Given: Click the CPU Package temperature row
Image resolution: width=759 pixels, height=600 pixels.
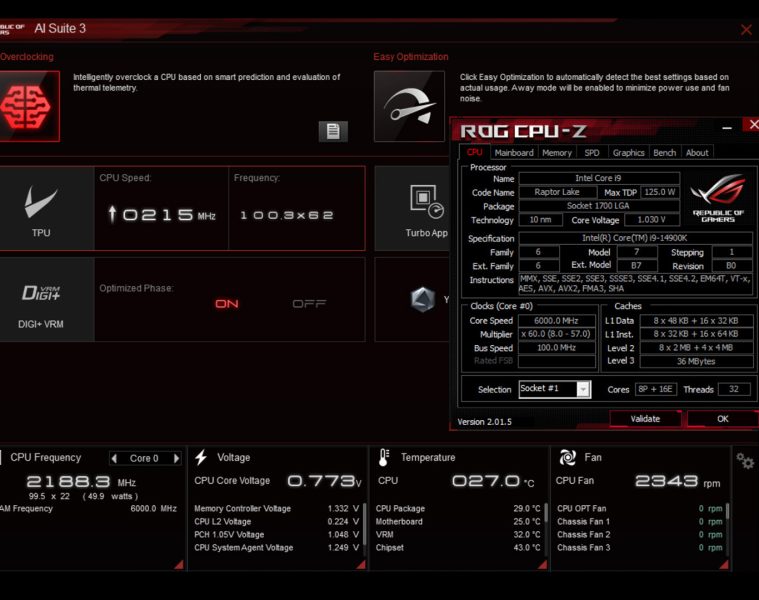Looking at the screenshot, I should pyautogui.click(x=458, y=509).
